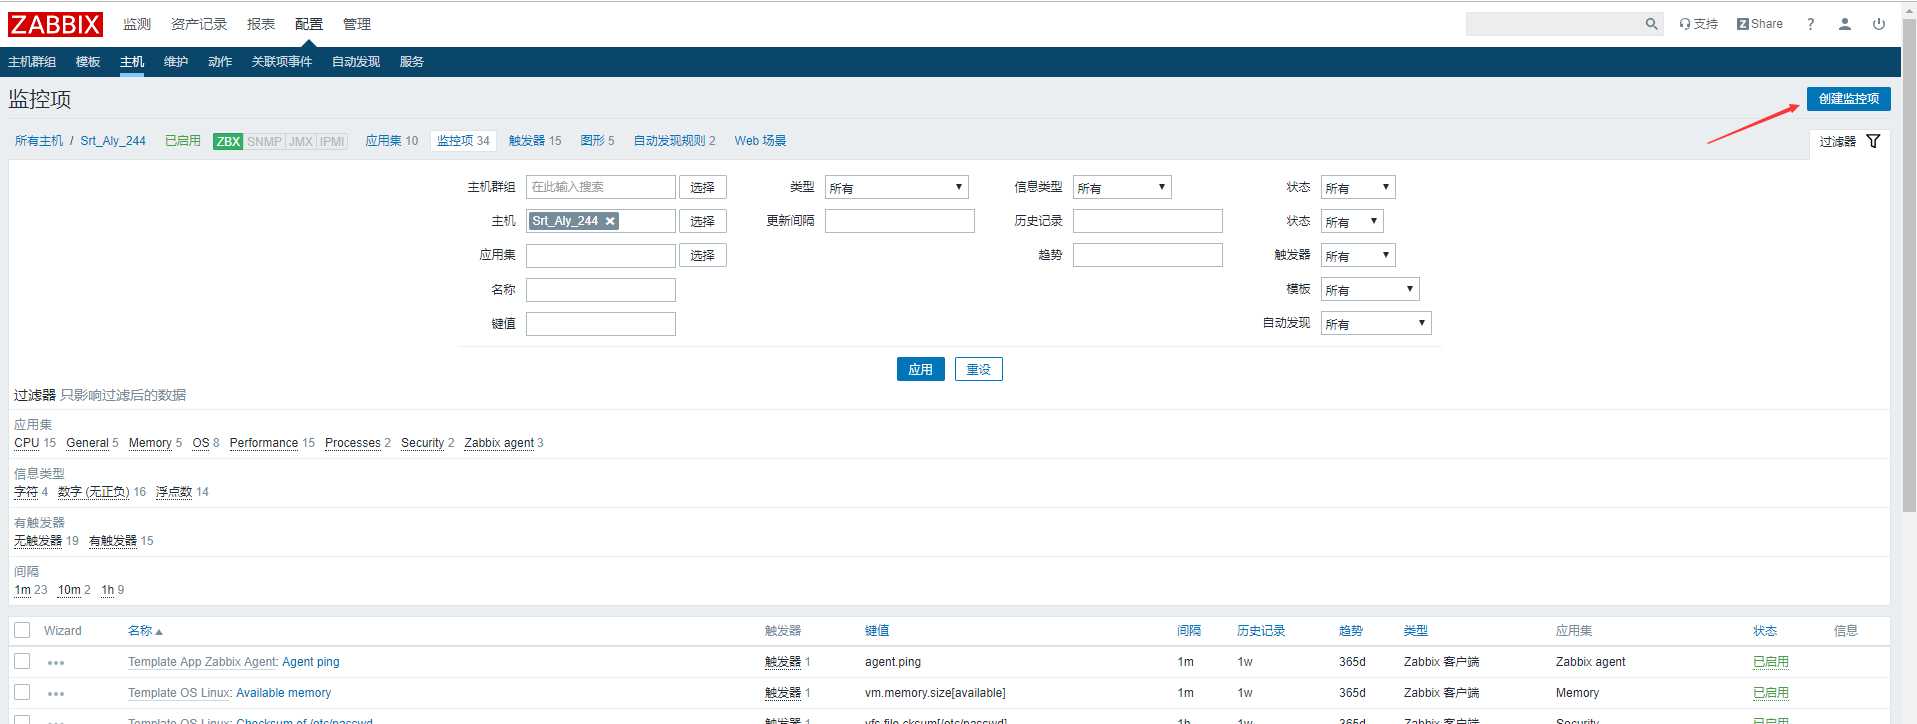Open the 资产记录 top menu

click(x=199, y=24)
